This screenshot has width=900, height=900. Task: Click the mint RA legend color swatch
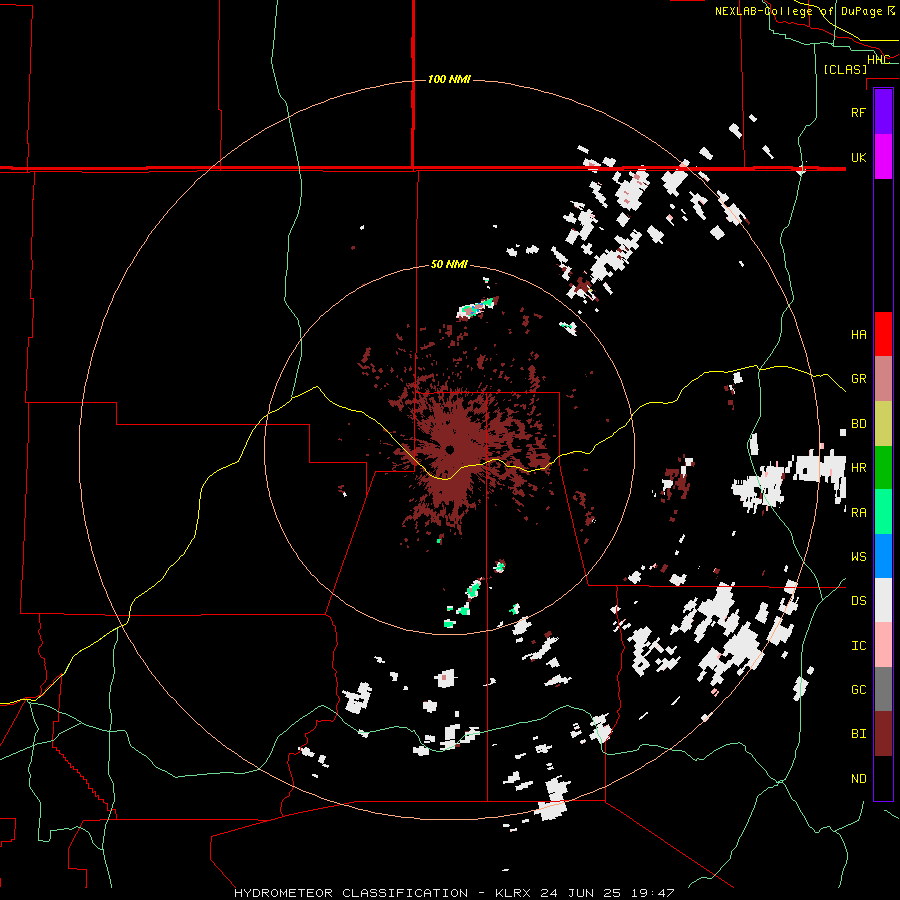pos(883,511)
